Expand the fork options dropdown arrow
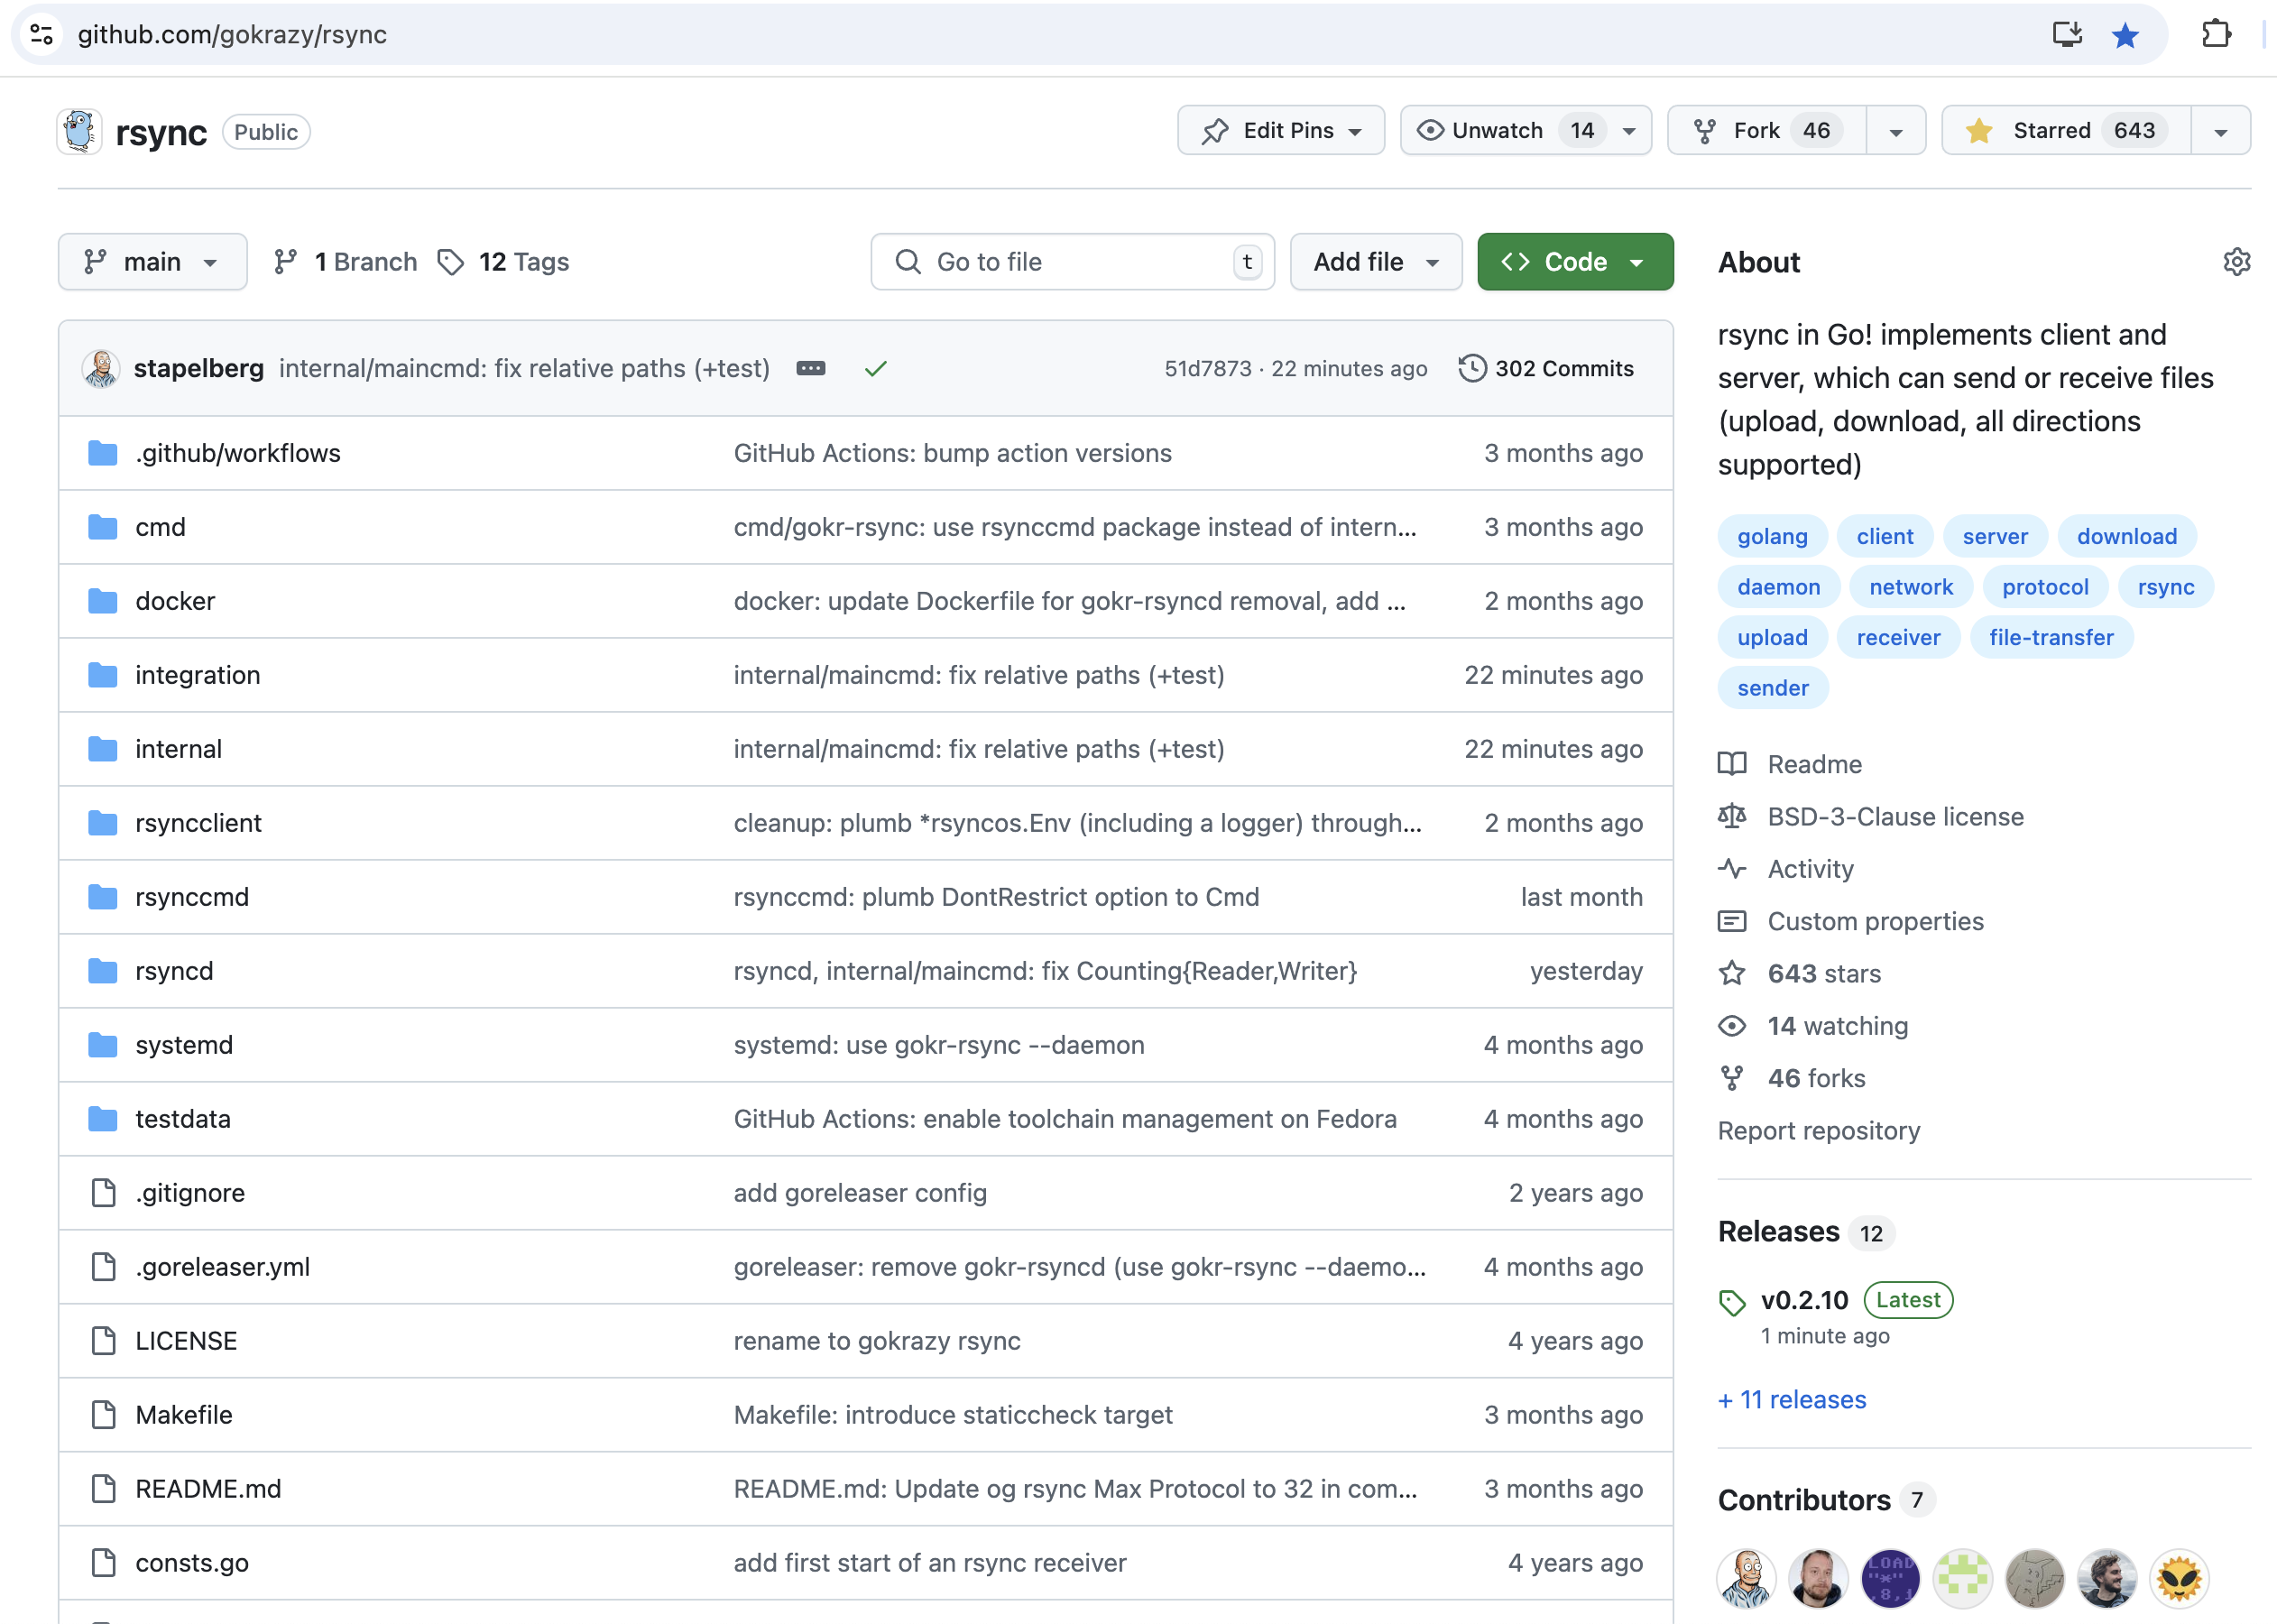 pos(1896,131)
